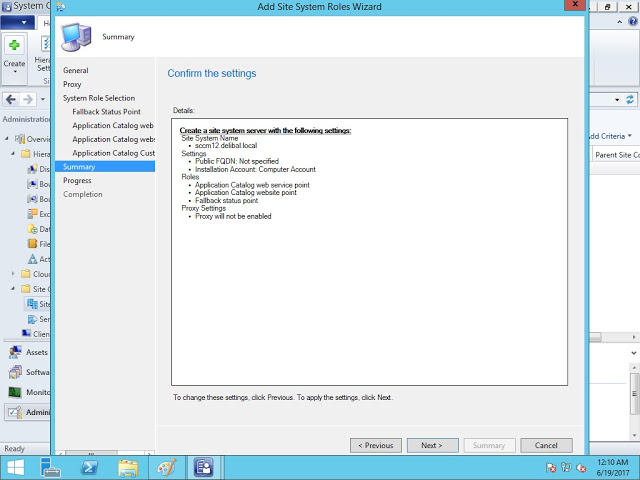The height and width of the screenshot is (480, 640).
Task: Click the back navigation arrow
Action: point(11,99)
